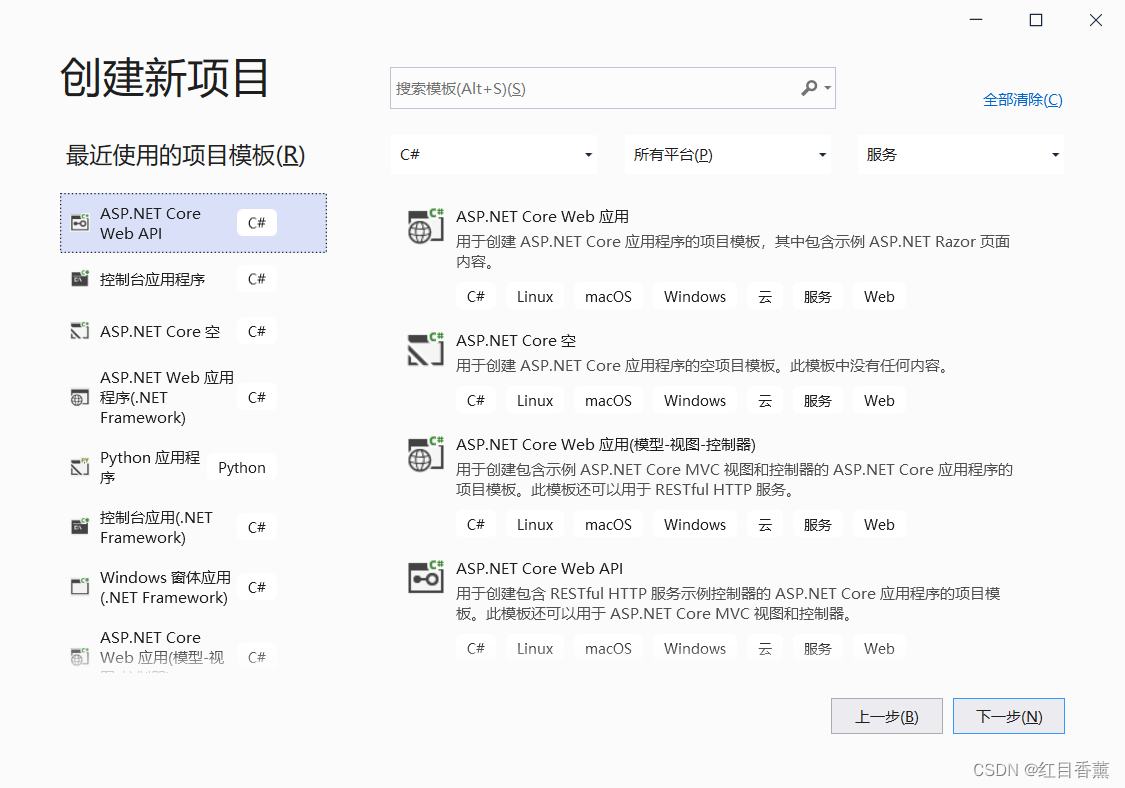Click the ASP.NET Core Web API list icon
Image resolution: width=1125 pixels, height=788 pixels.
pos(425,577)
